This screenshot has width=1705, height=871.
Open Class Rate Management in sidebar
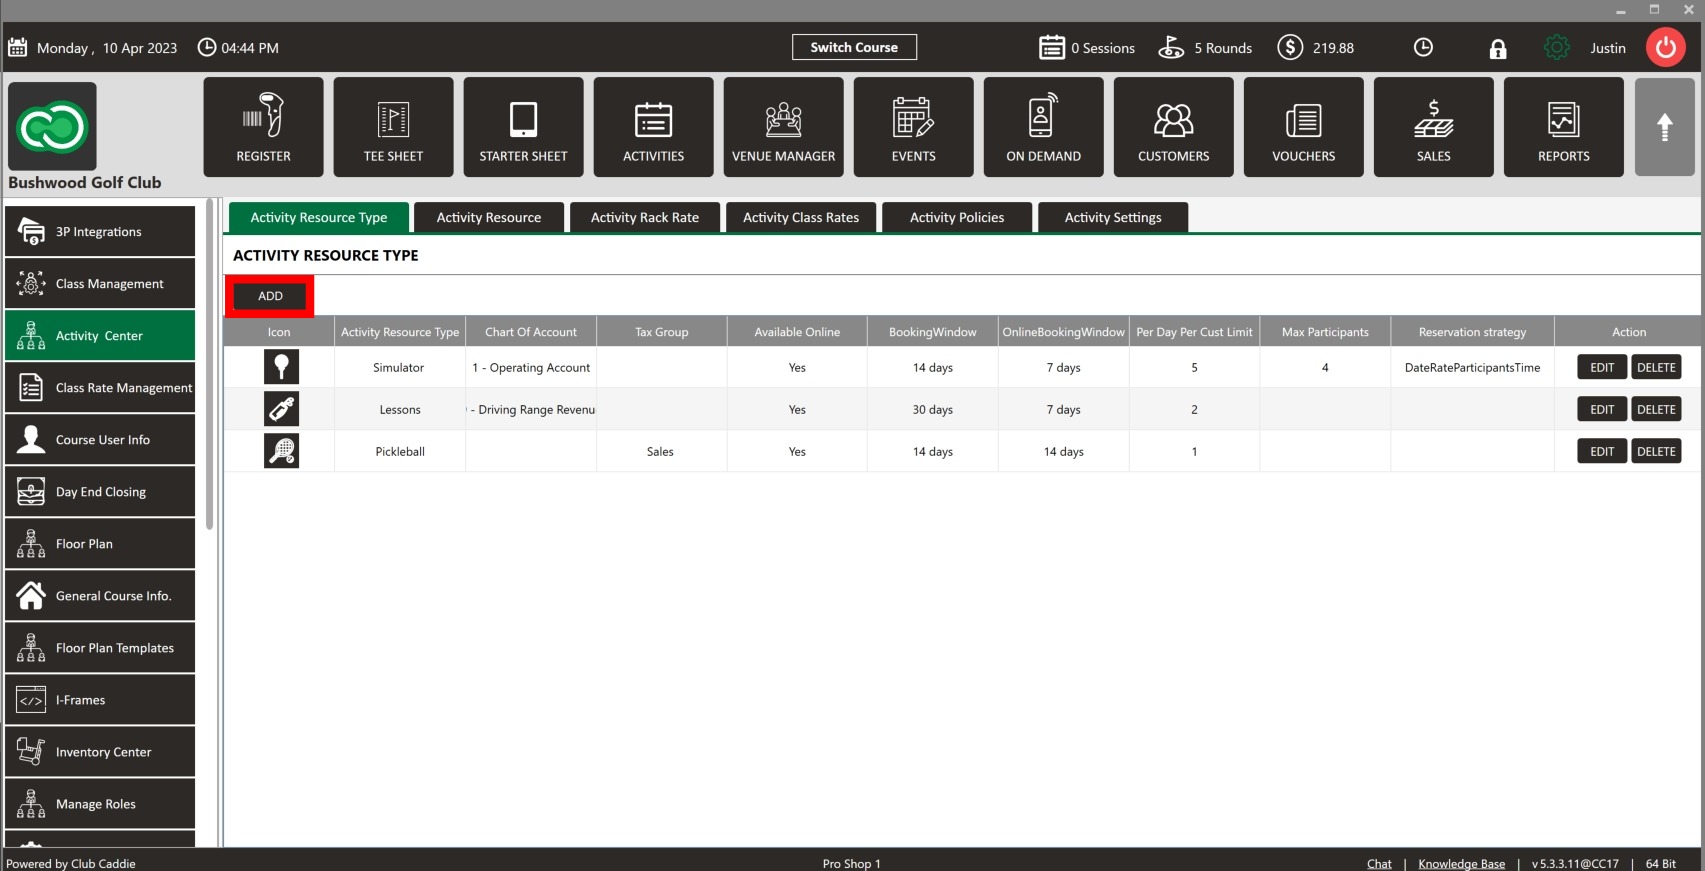[100, 387]
